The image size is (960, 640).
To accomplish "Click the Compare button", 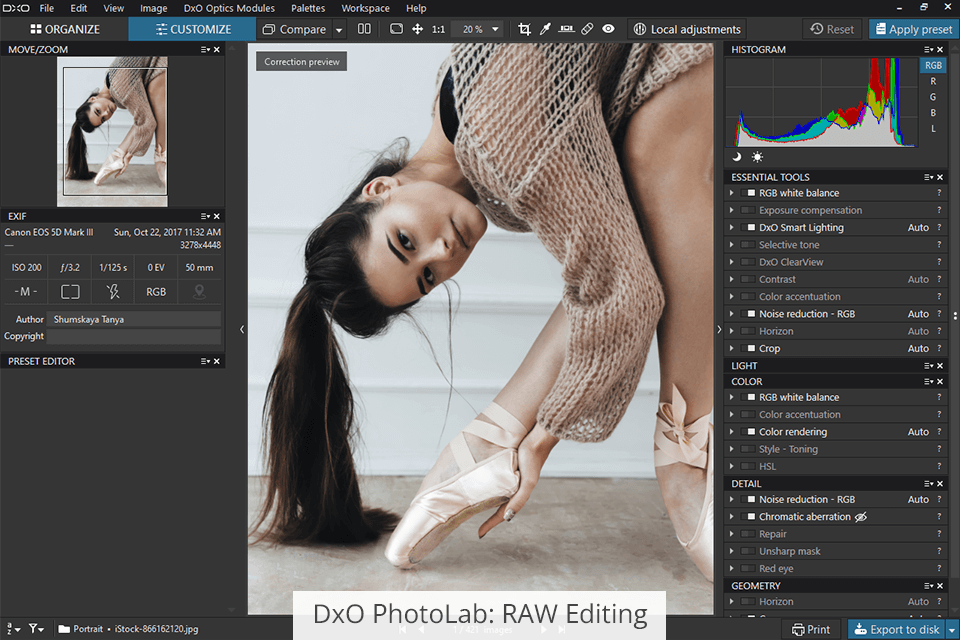I will click(294, 29).
